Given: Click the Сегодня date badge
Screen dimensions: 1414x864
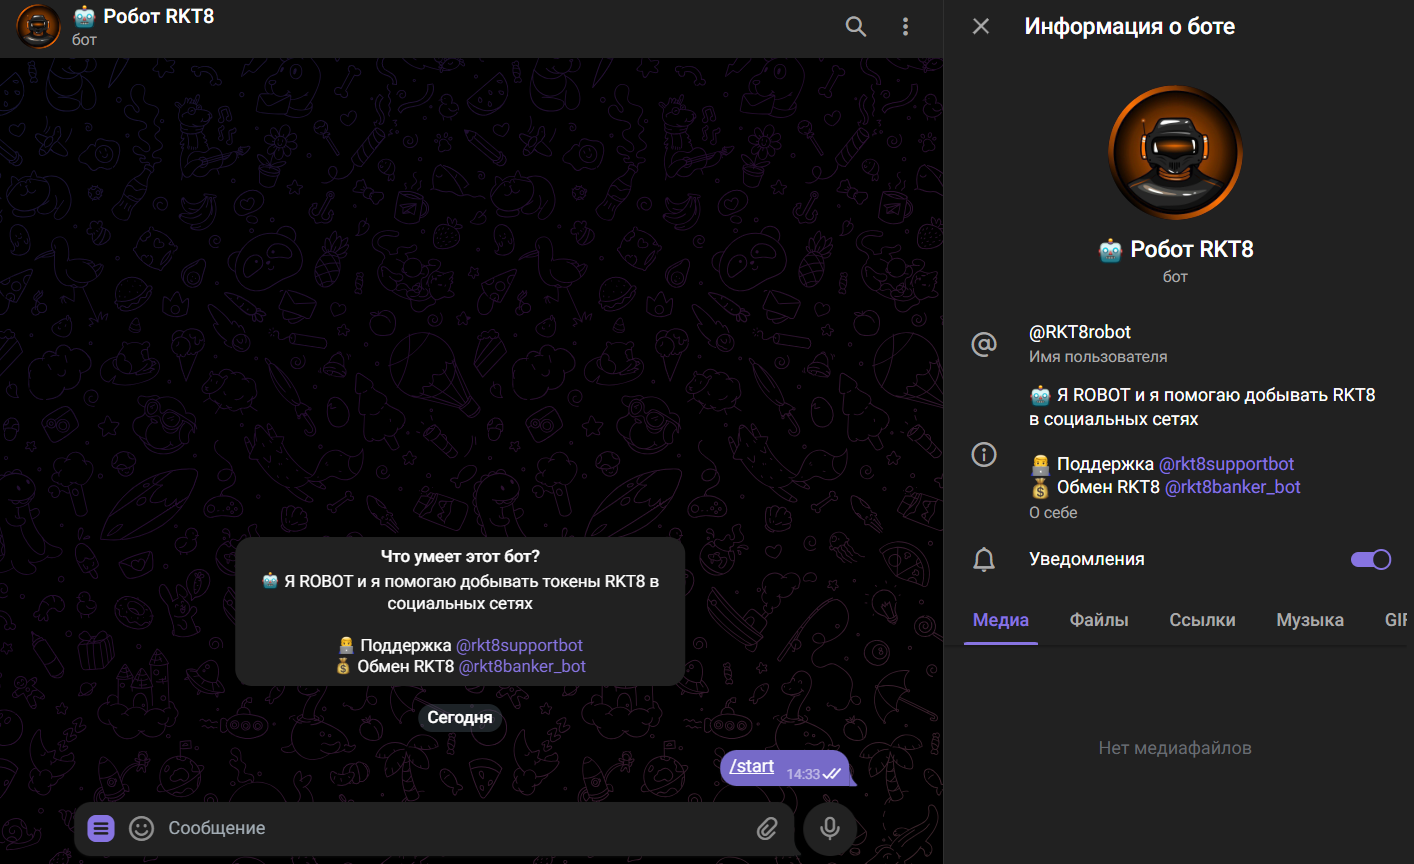Looking at the screenshot, I should [x=460, y=718].
